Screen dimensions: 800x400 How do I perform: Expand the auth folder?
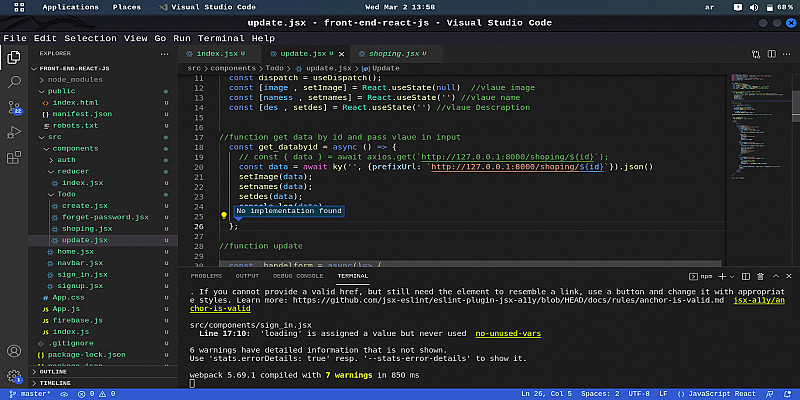coord(66,159)
